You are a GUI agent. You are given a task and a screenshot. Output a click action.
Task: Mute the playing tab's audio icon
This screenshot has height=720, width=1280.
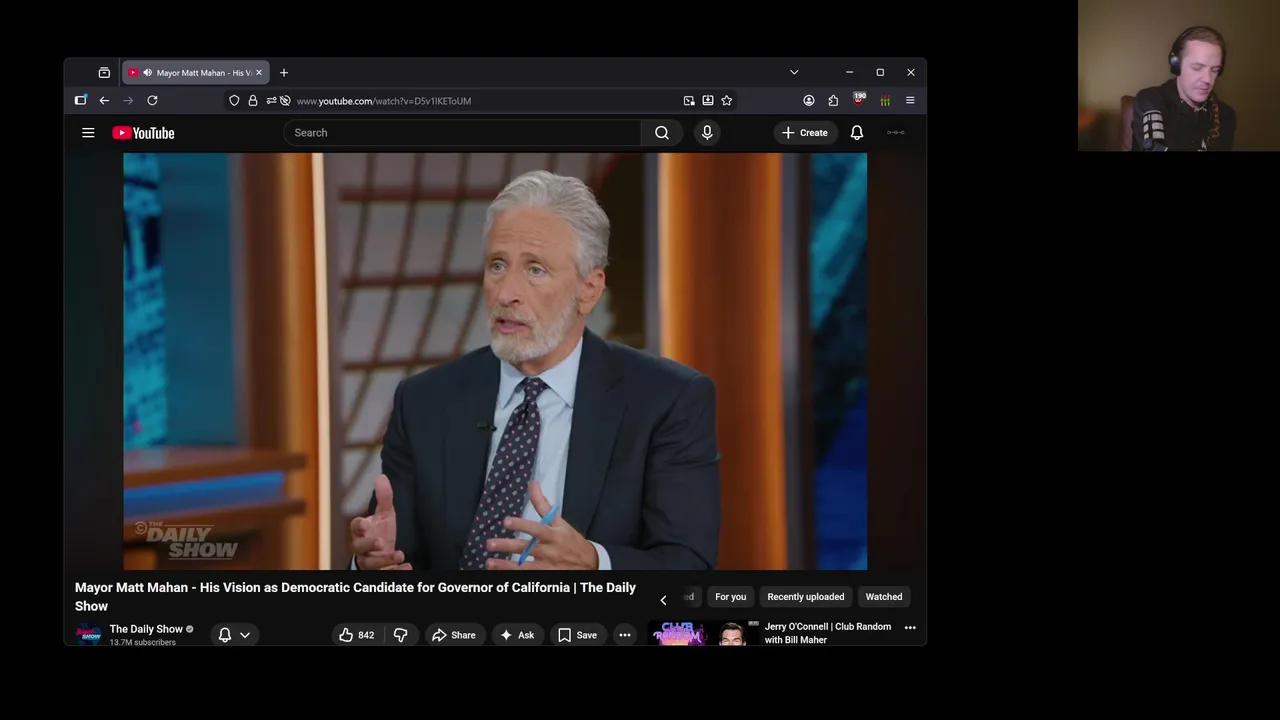click(147, 73)
